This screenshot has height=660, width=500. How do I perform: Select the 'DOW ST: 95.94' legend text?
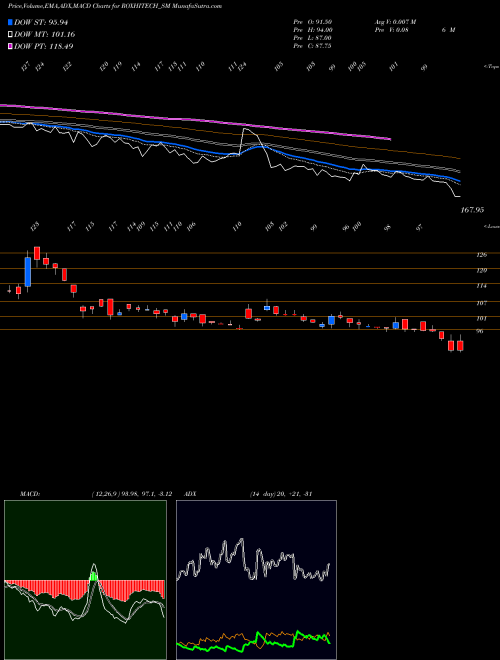tap(41, 22)
